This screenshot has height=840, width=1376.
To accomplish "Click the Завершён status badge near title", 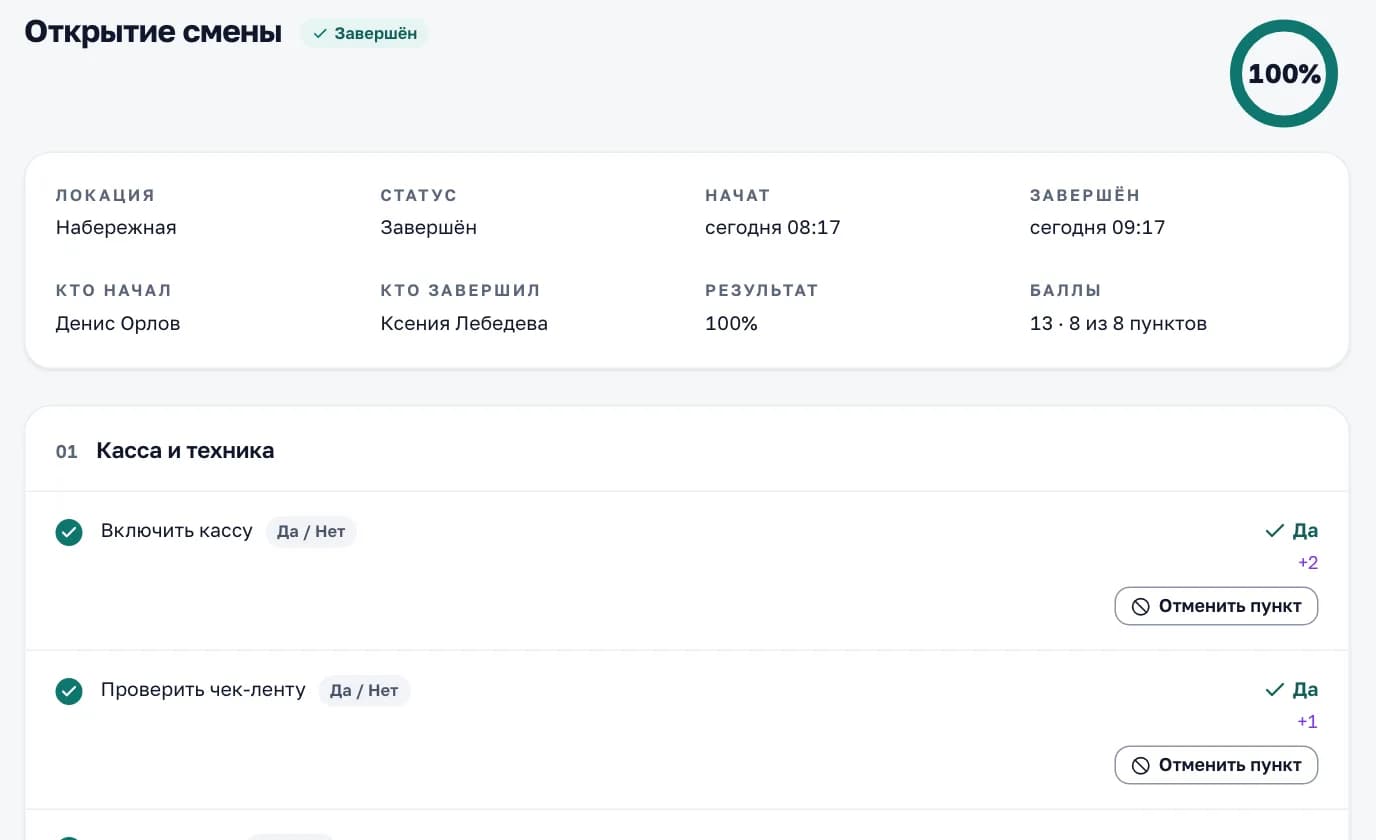I will click(364, 34).
